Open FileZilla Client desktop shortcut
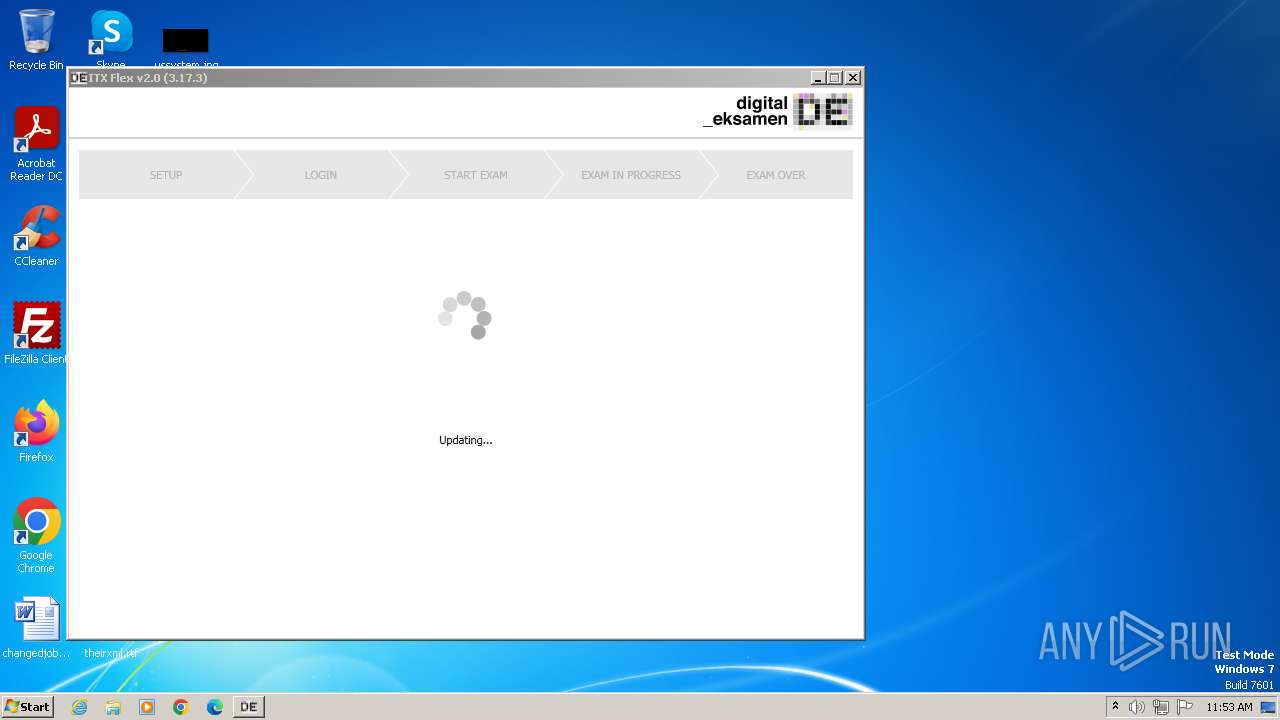Screen dimensions: 1280x720 pos(36,333)
